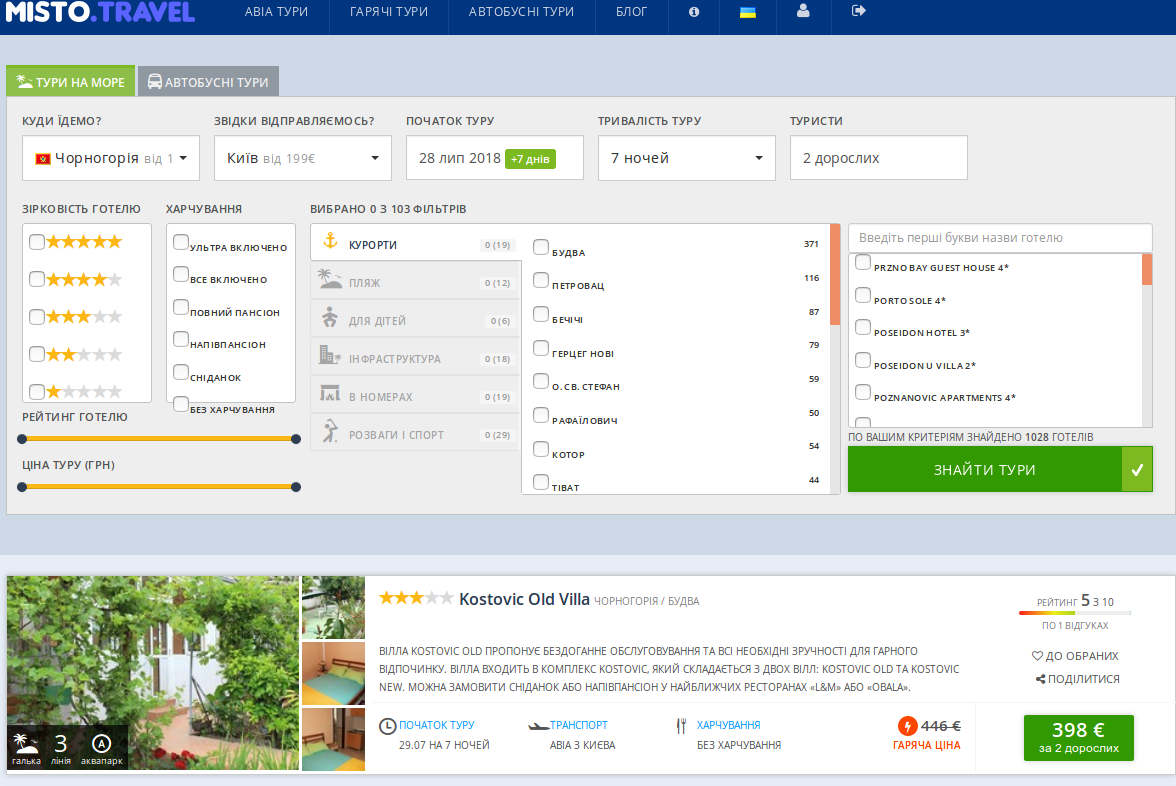Click the sign-in arrow icon
This screenshot has height=786, width=1176.
[858, 11]
